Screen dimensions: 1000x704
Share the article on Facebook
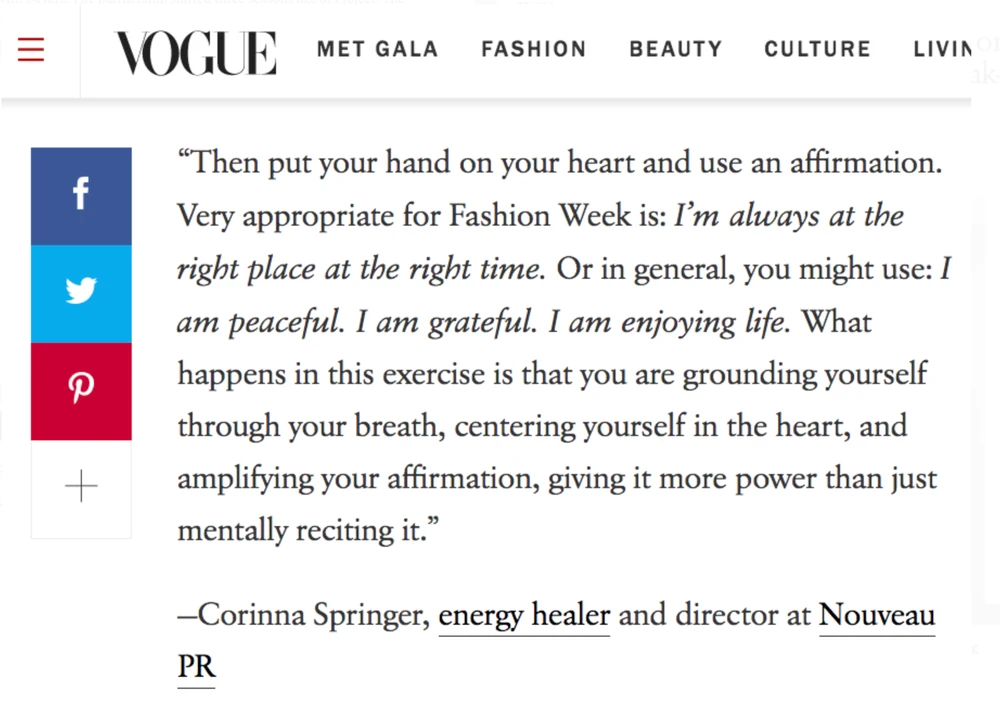(x=81, y=196)
